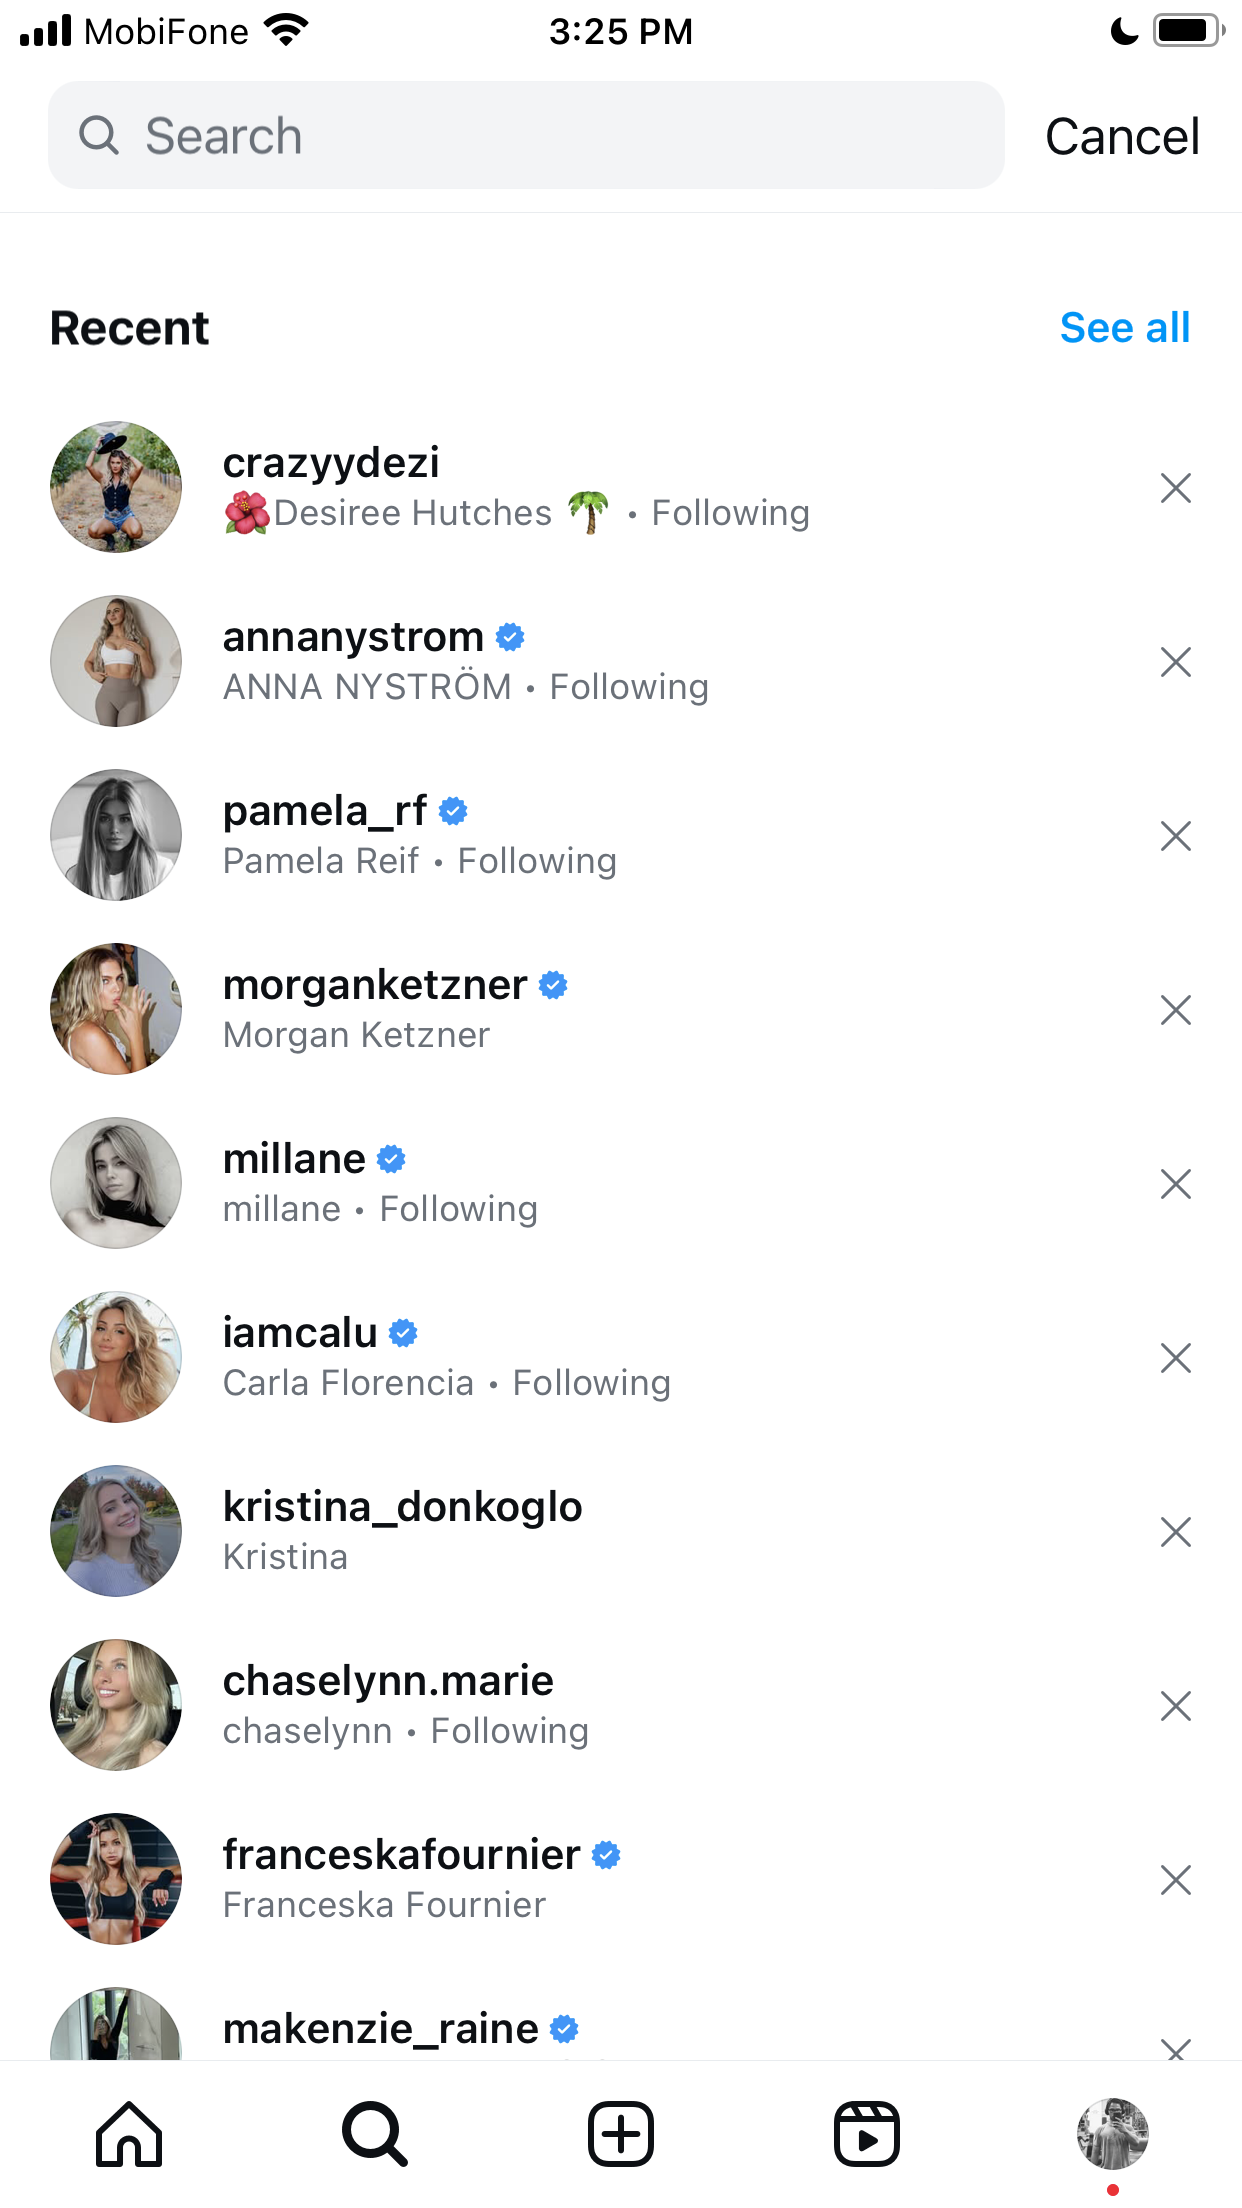
Task: Open the Home tab icon
Action: 129,2134
